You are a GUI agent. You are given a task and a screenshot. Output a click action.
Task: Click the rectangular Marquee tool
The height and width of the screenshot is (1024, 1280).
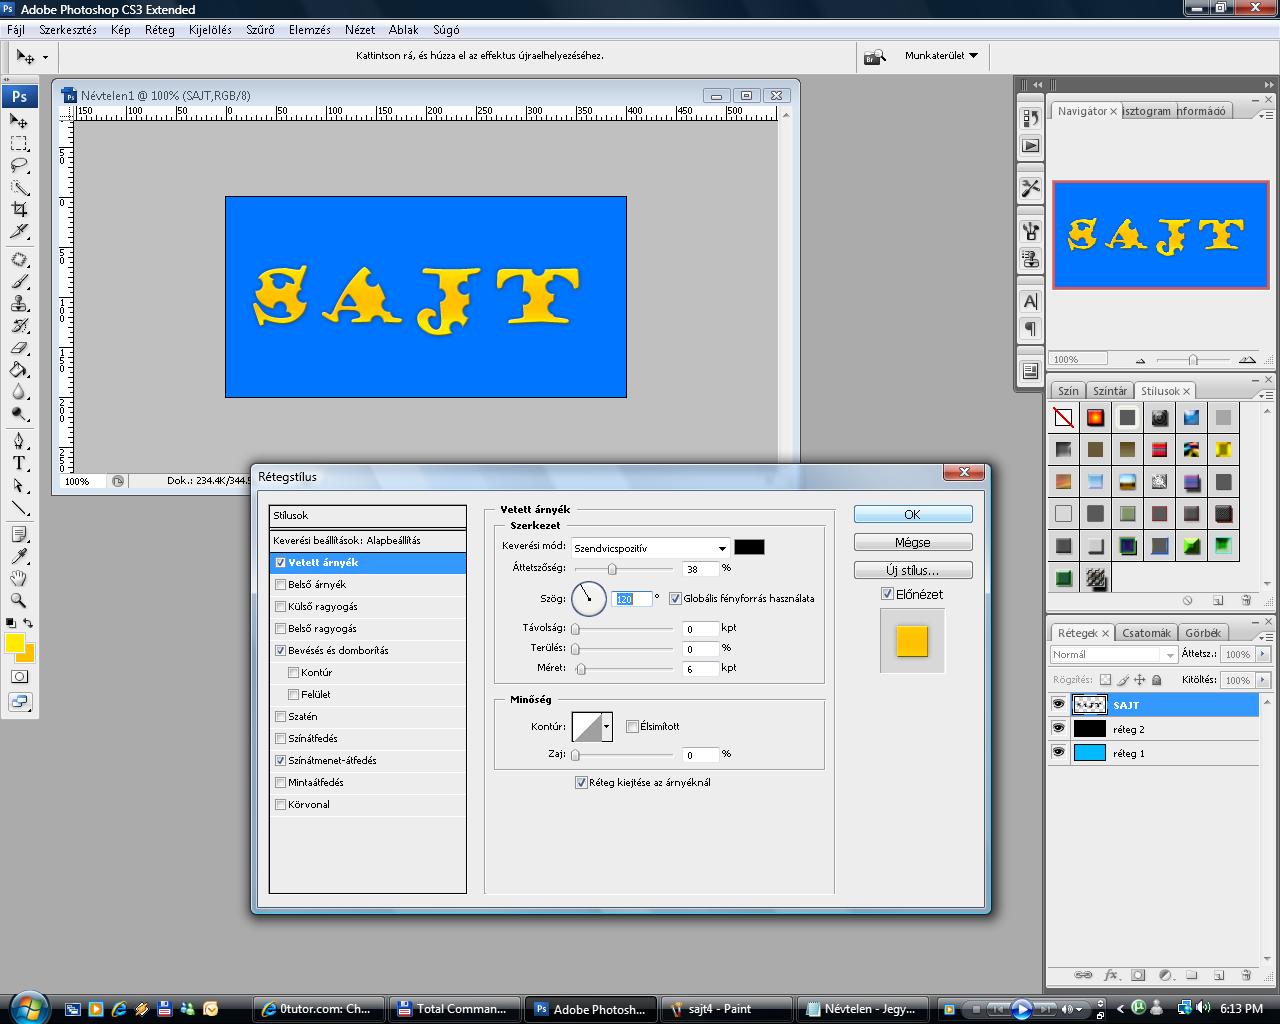click(19, 143)
